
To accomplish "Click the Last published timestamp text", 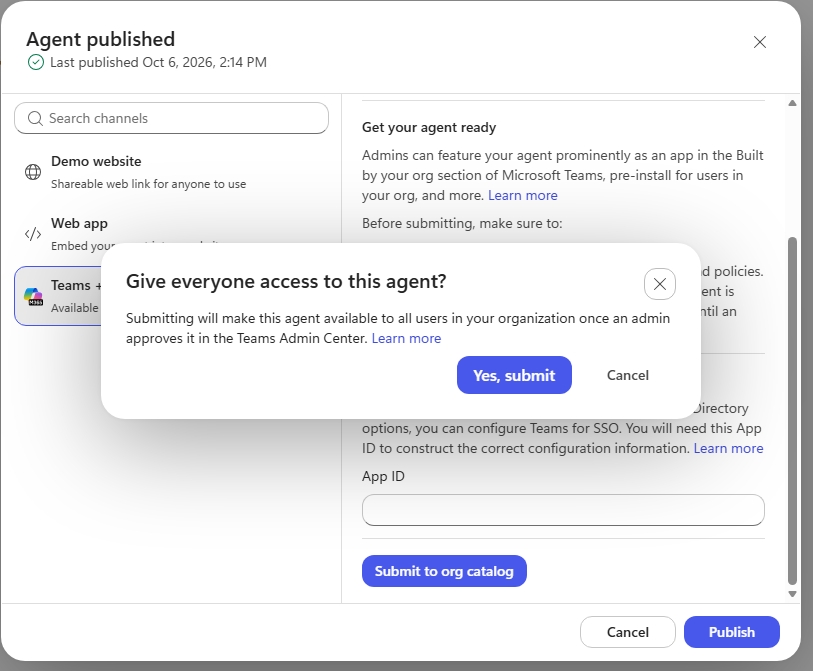I will coord(158,62).
